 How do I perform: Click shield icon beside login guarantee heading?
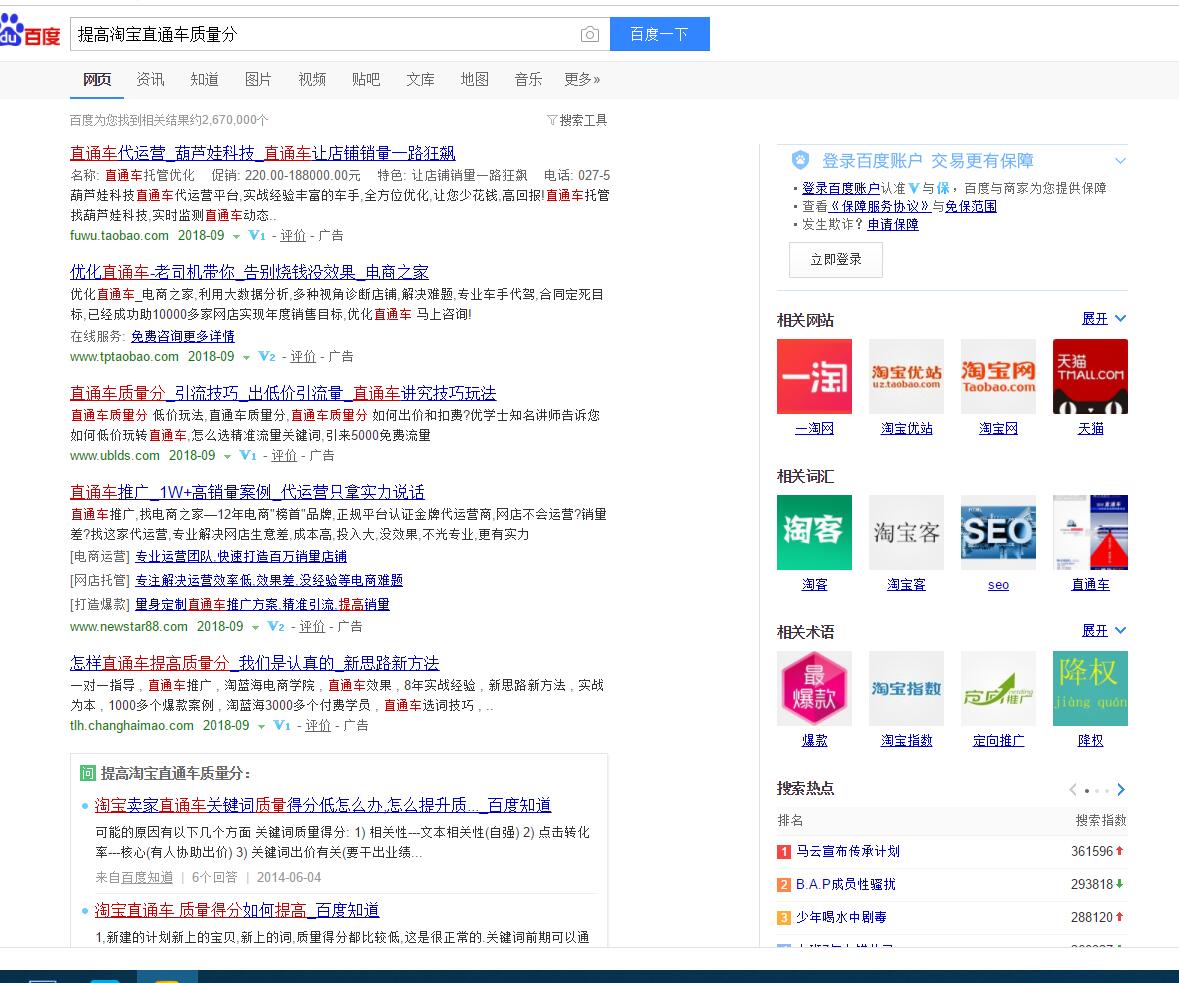(x=801, y=160)
